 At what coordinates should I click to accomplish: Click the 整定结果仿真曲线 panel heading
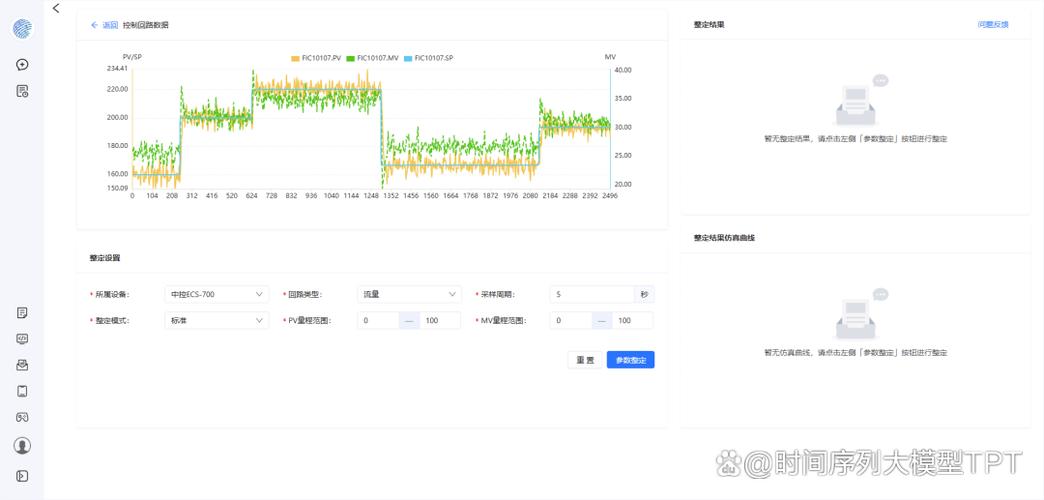point(724,238)
